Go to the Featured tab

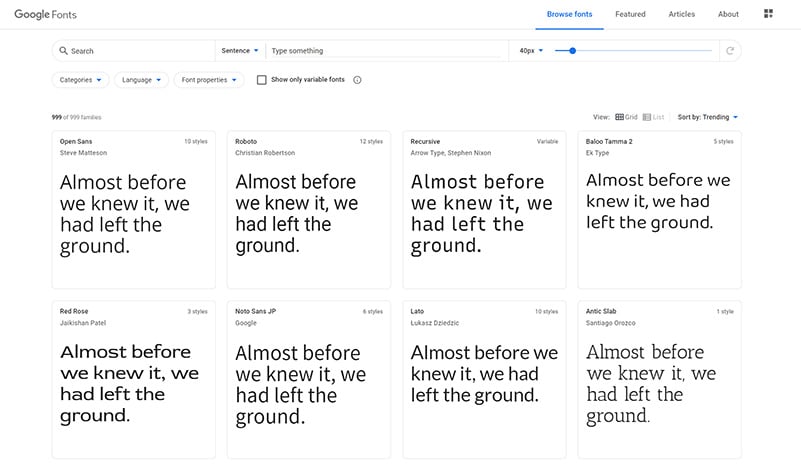pyautogui.click(x=630, y=14)
